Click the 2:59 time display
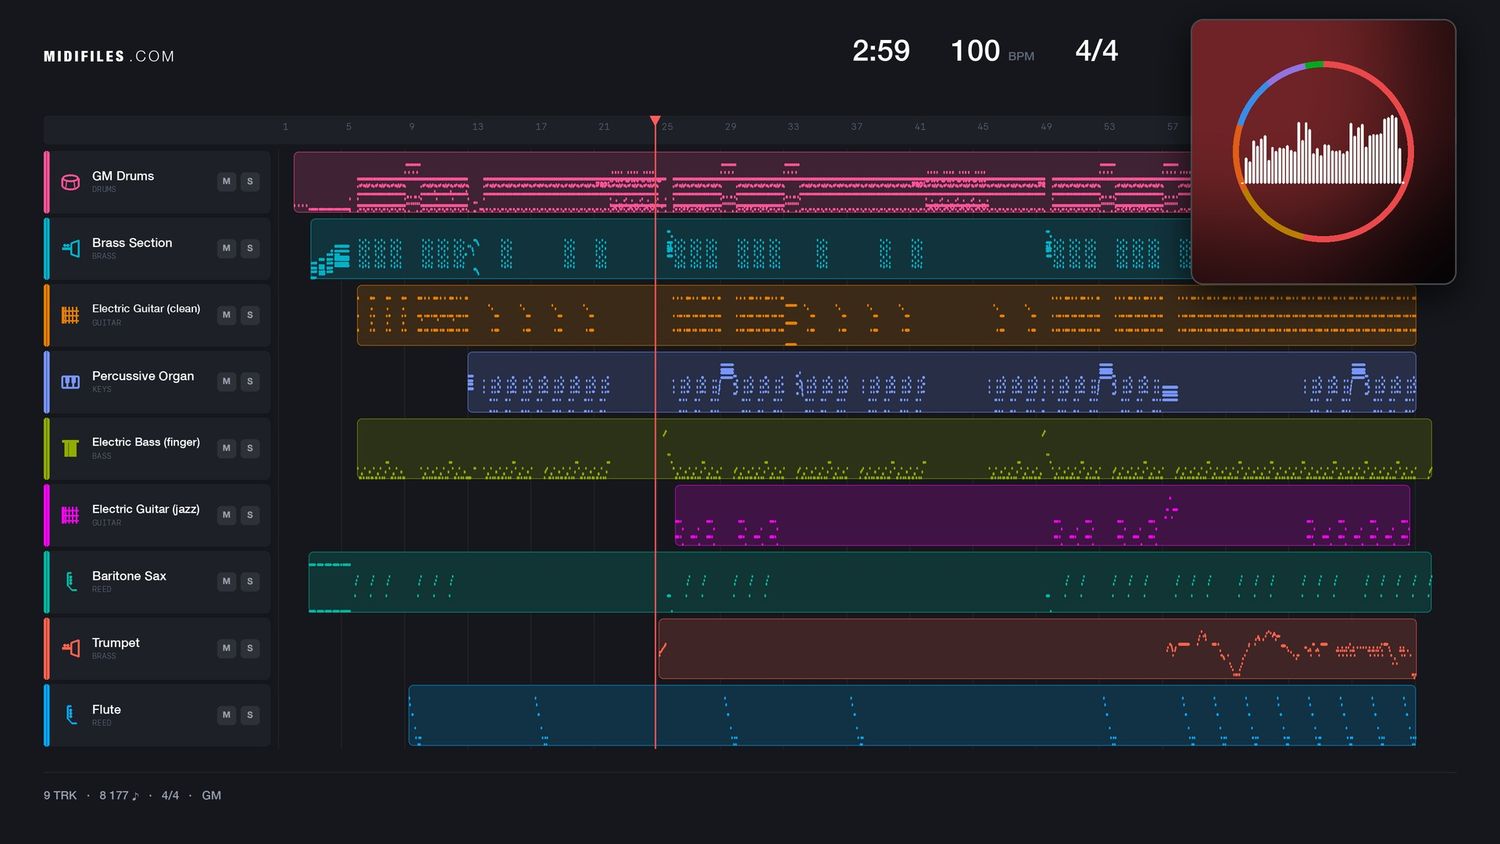1500x844 pixels. pos(881,51)
